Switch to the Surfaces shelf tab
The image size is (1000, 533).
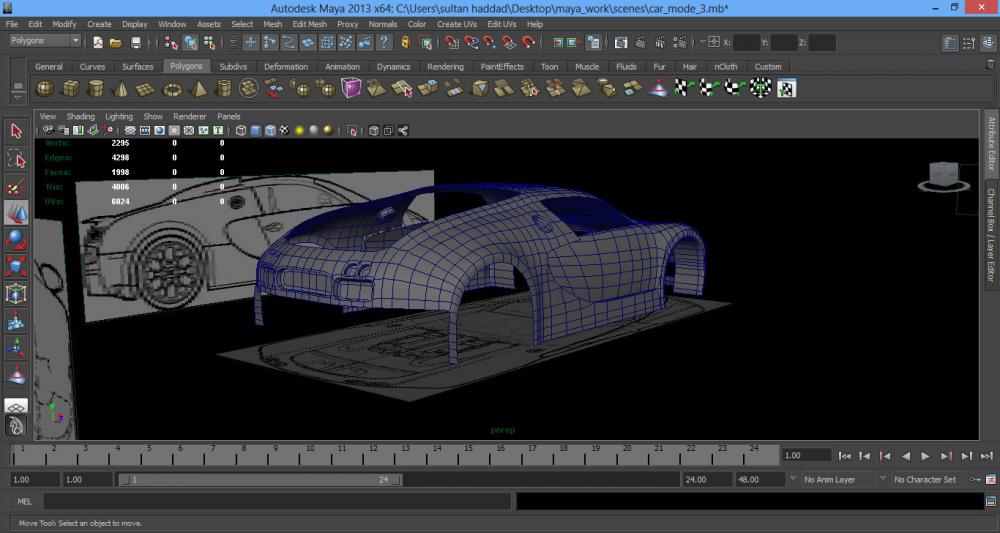point(138,67)
